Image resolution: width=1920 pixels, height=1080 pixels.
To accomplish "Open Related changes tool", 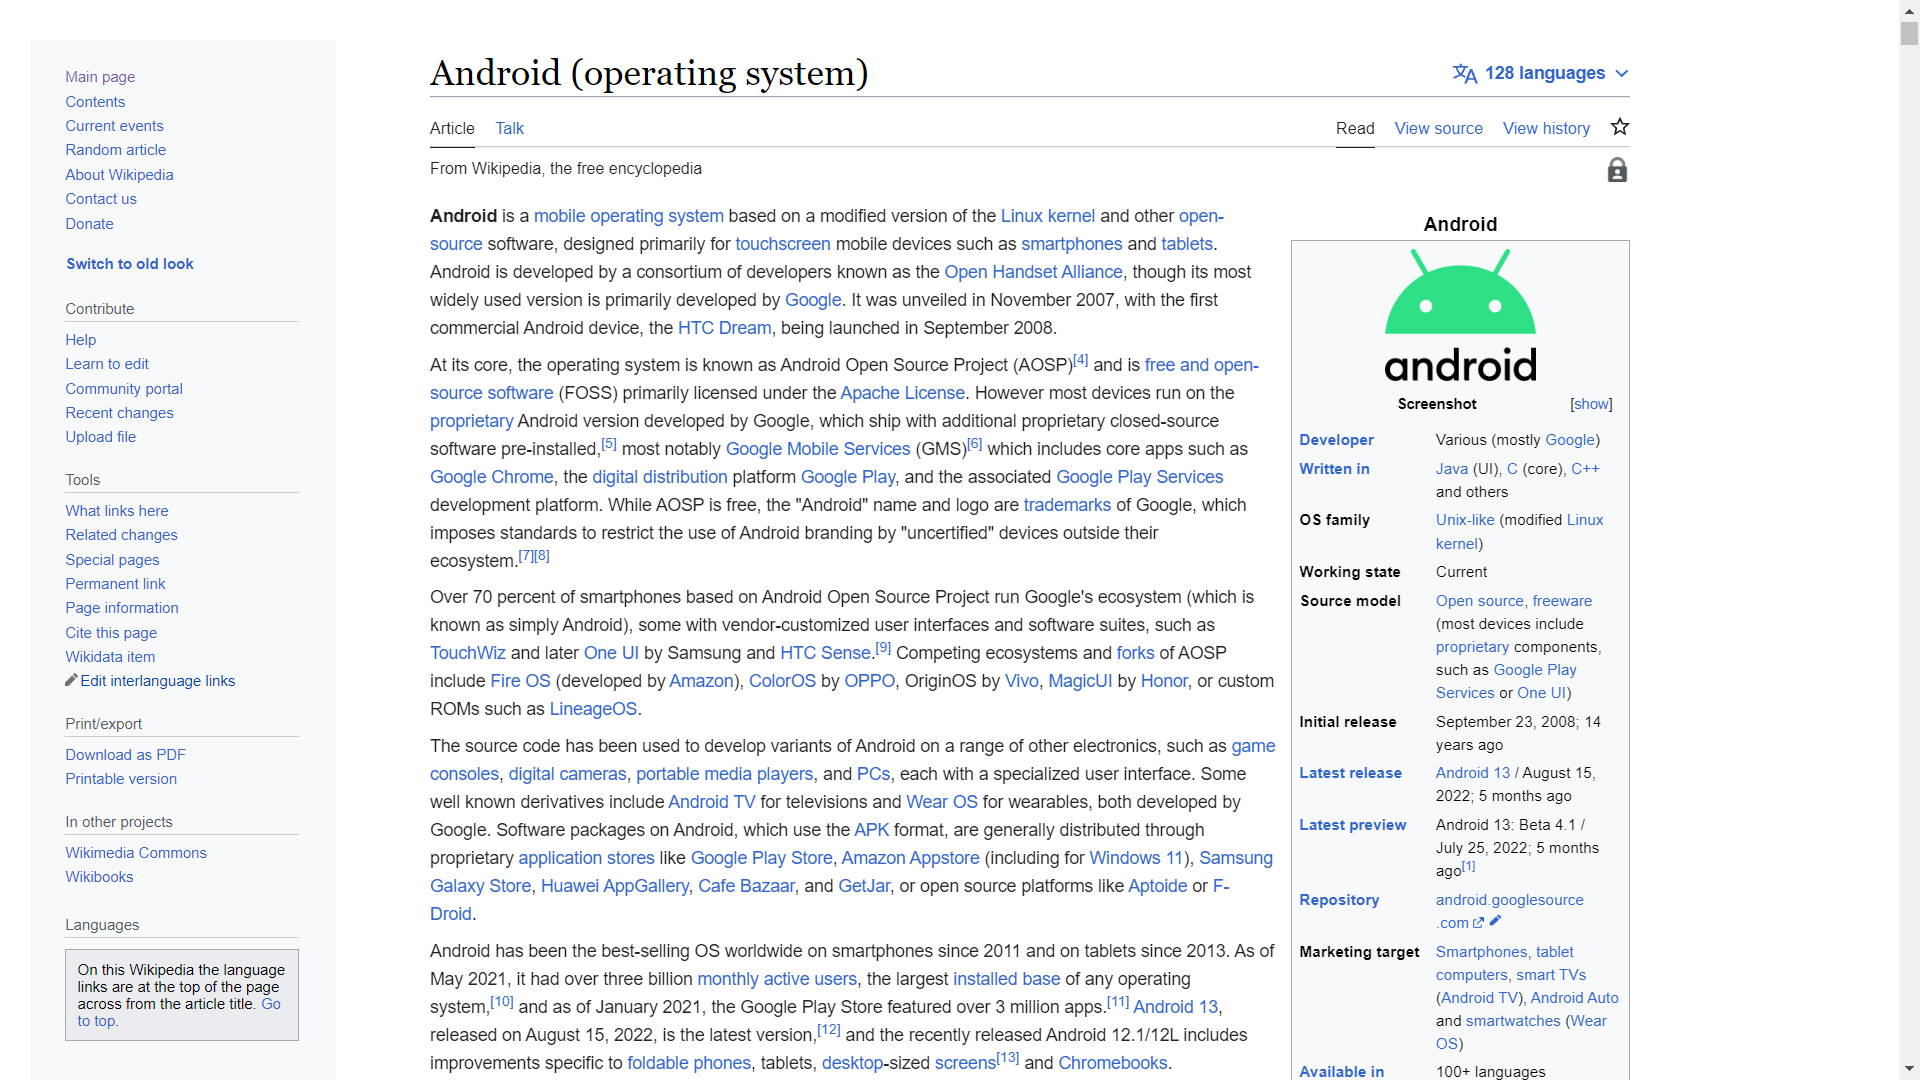I will pos(121,535).
